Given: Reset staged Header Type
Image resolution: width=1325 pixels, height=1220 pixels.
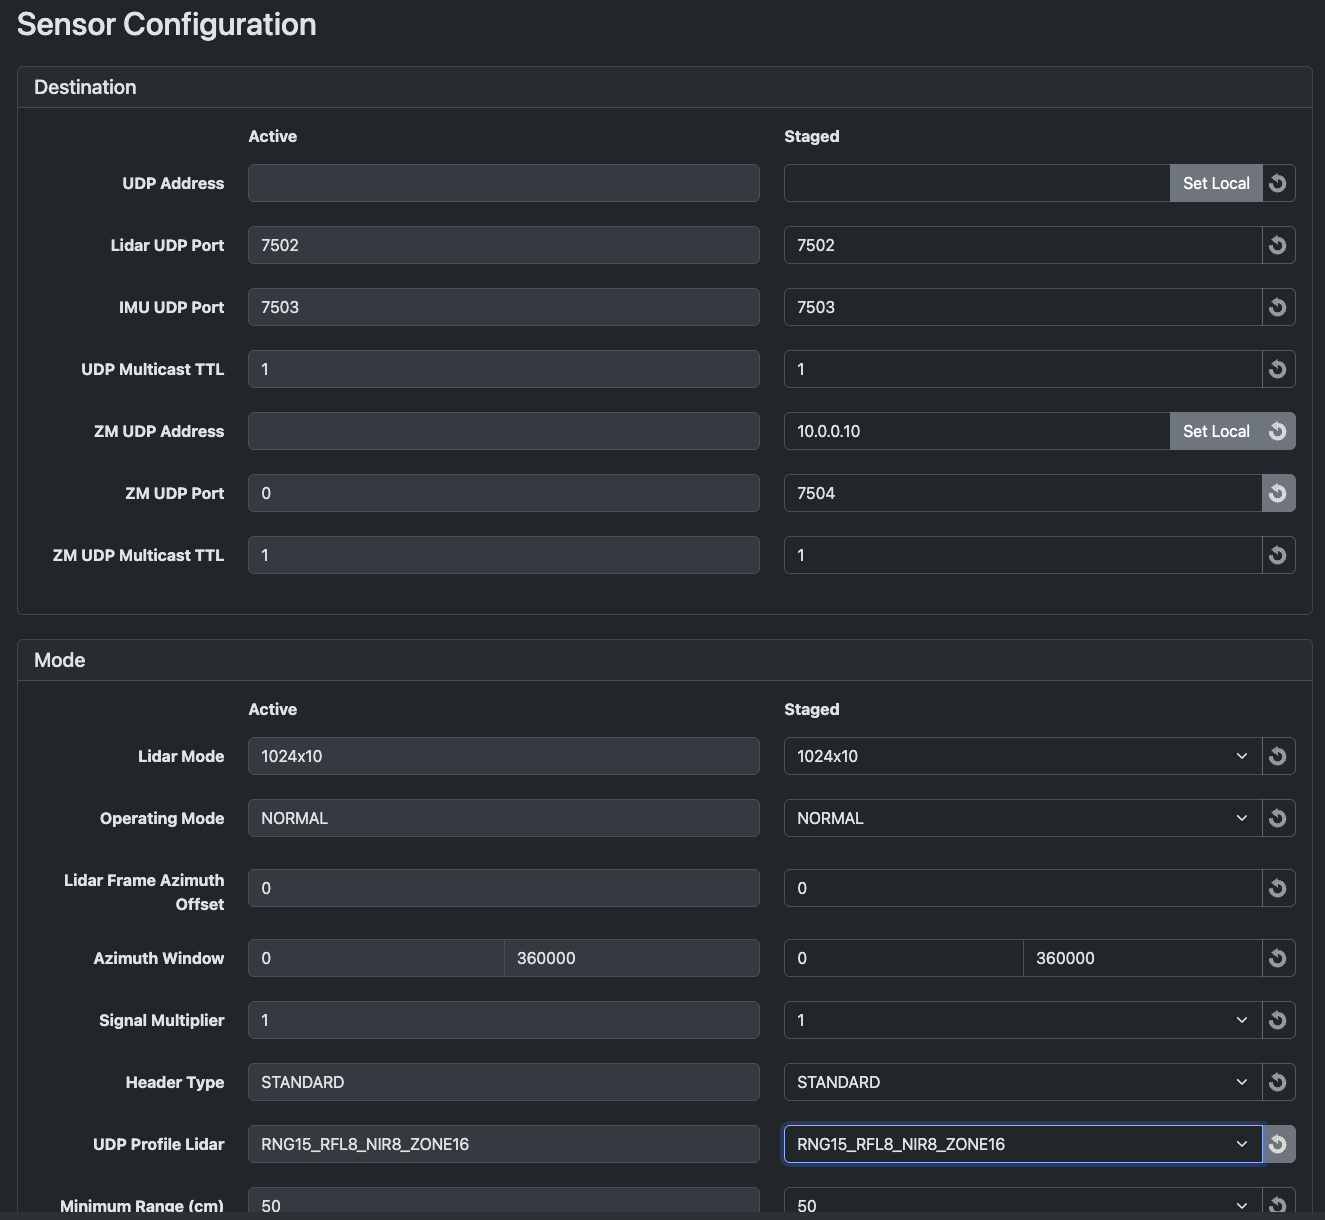Looking at the screenshot, I should (1278, 1082).
